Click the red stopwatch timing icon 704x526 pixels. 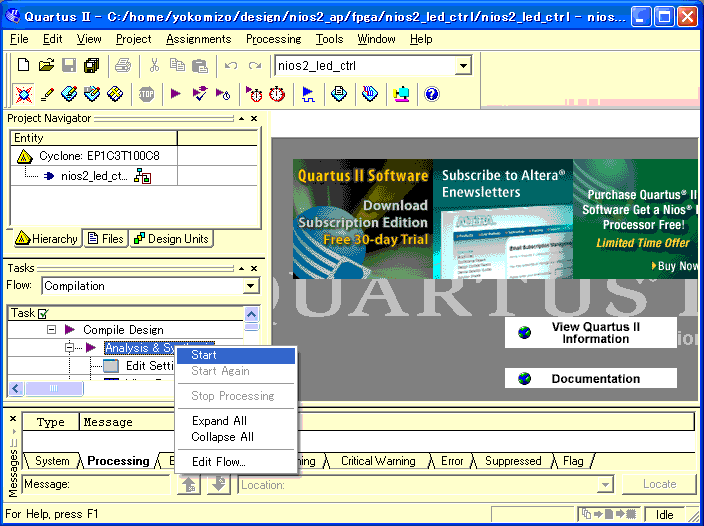tap(277, 94)
